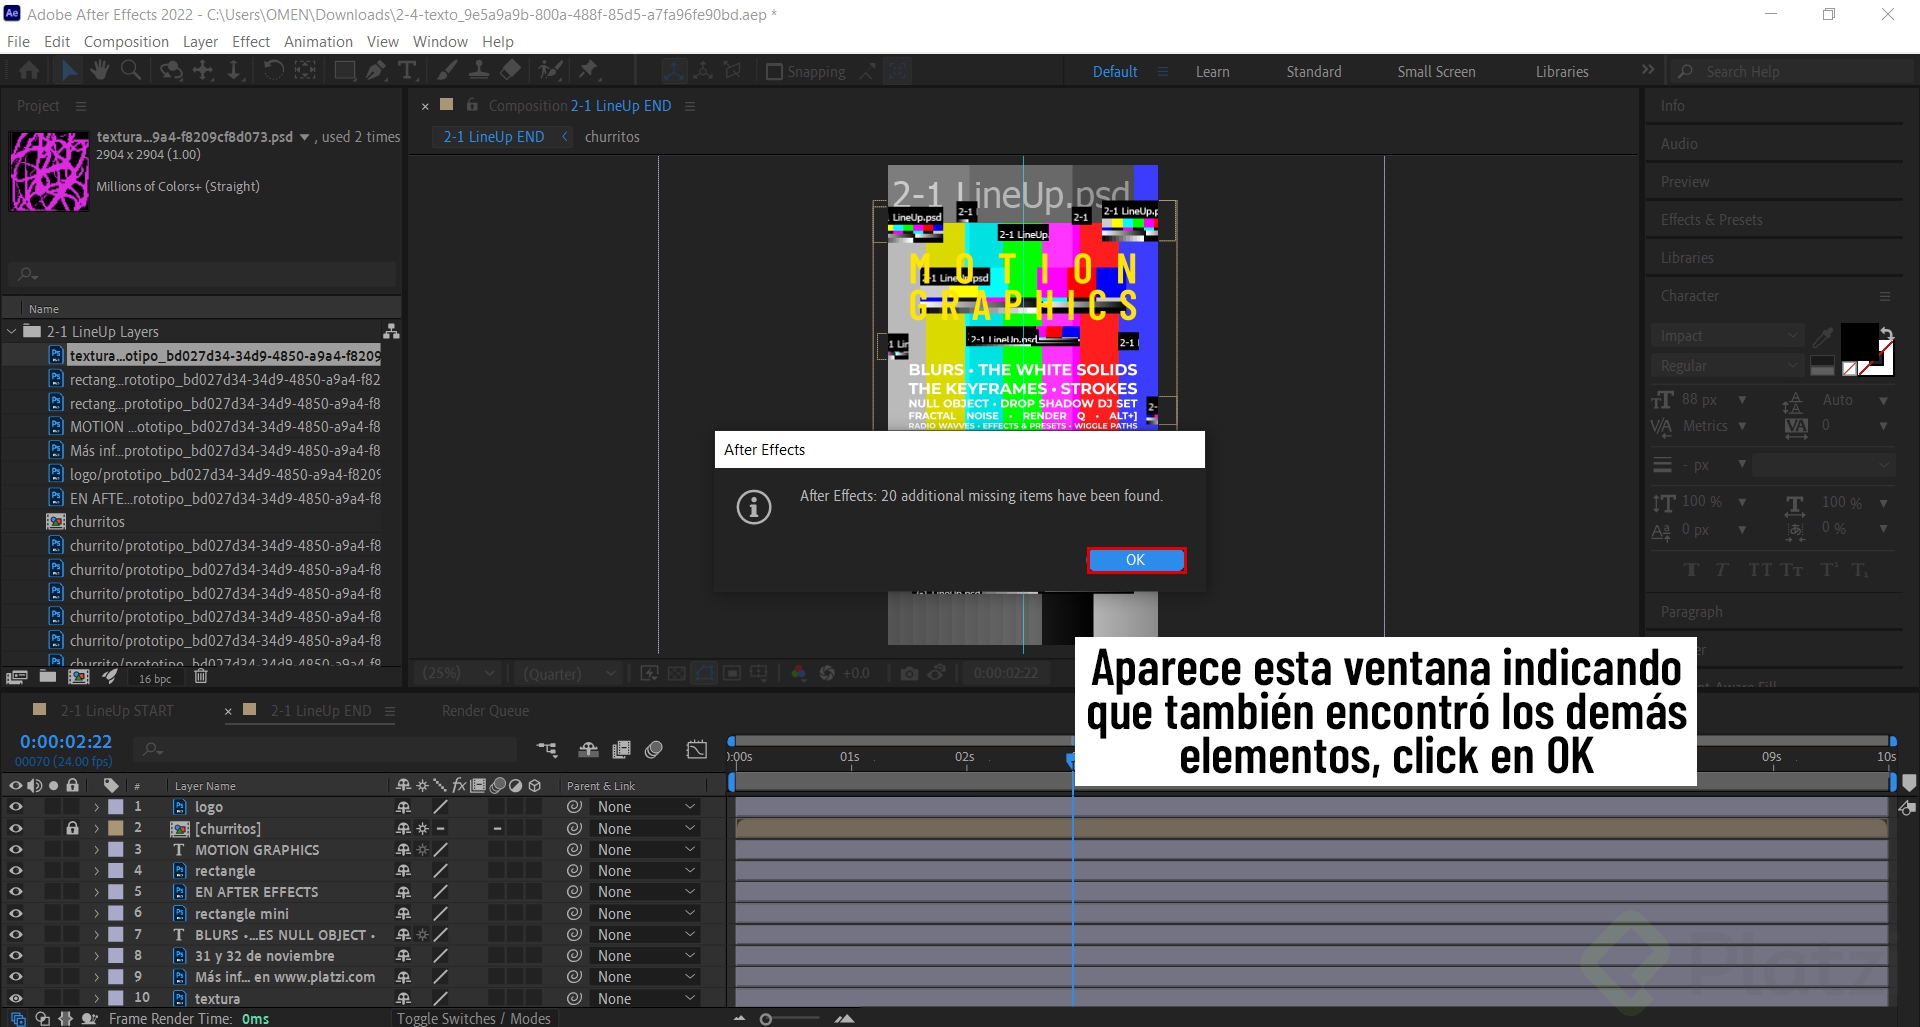Viewport: 1920px width, 1027px height.
Task: Select the Rotation tool
Action: [272, 70]
